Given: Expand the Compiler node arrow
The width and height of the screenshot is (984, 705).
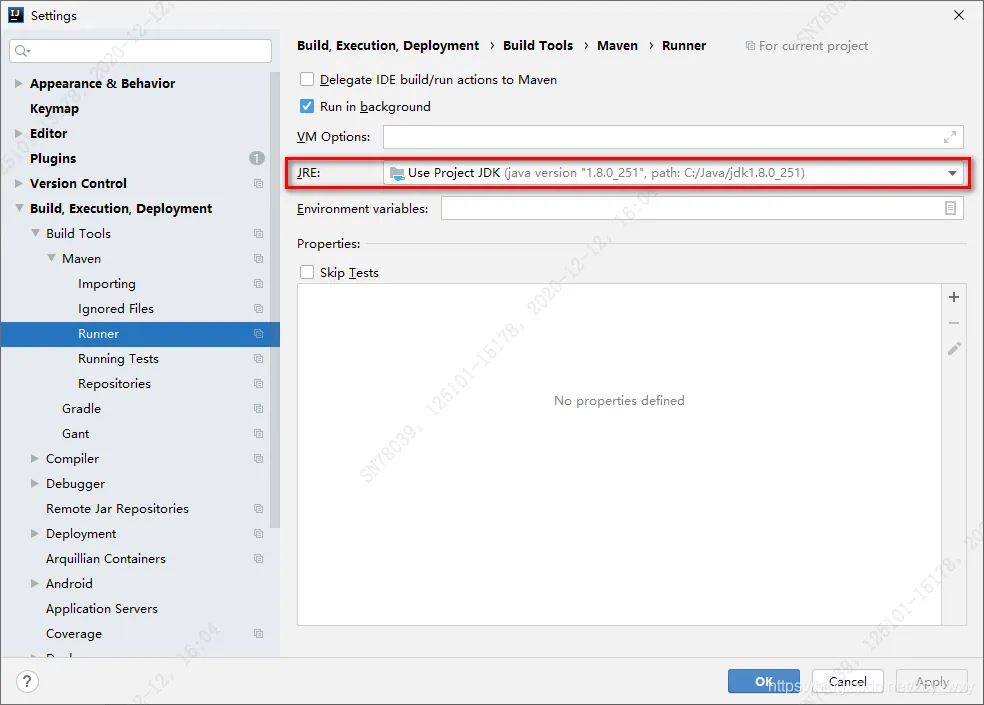Looking at the screenshot, I should [x=35, y=458].
